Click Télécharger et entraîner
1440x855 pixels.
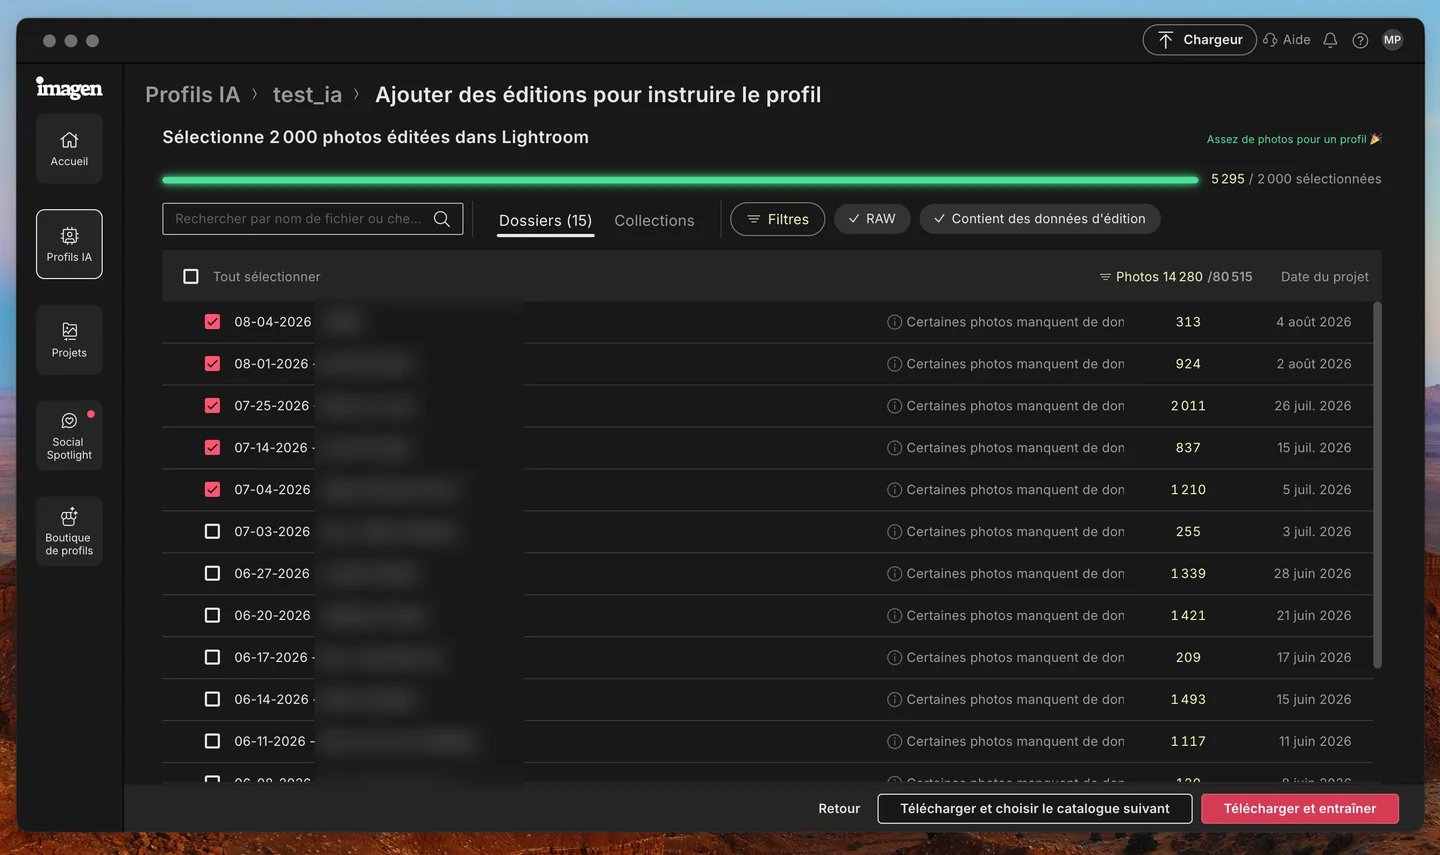[x=1299, y=808]
